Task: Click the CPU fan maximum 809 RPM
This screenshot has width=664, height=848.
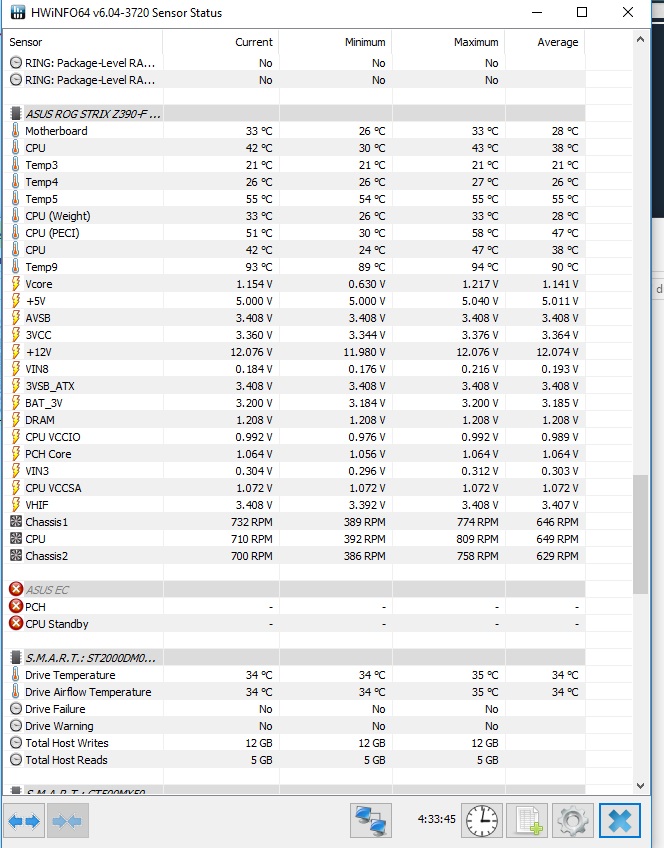Action: click(477, 539)
